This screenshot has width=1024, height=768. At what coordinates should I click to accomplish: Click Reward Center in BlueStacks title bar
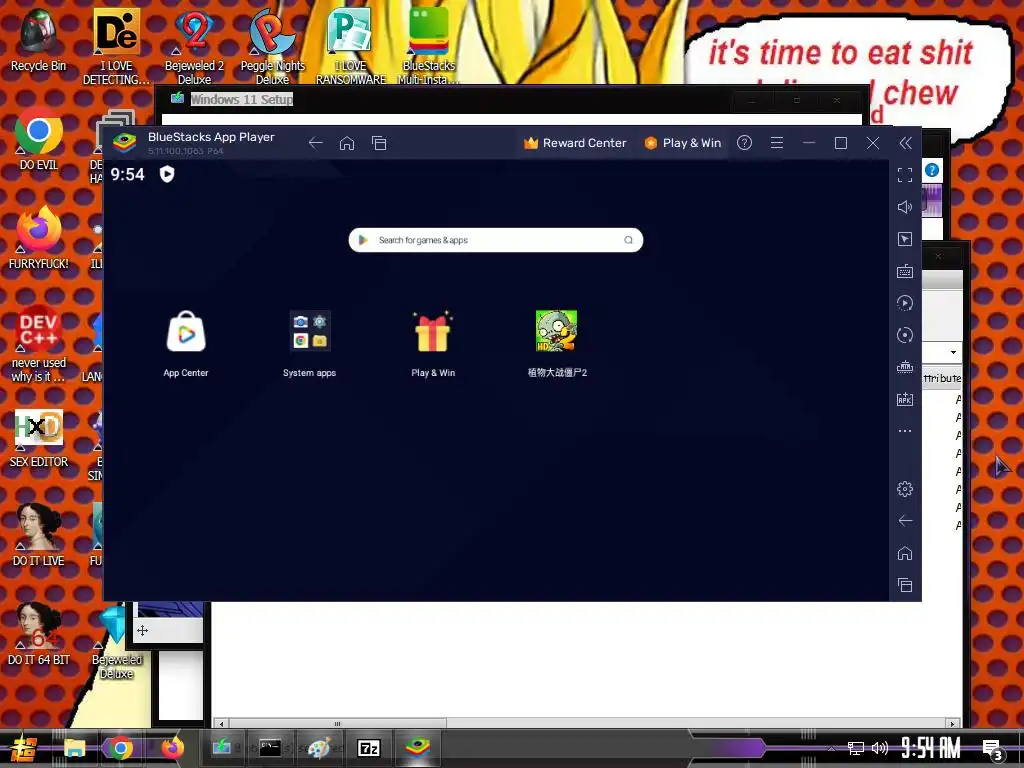coord(575,143)
